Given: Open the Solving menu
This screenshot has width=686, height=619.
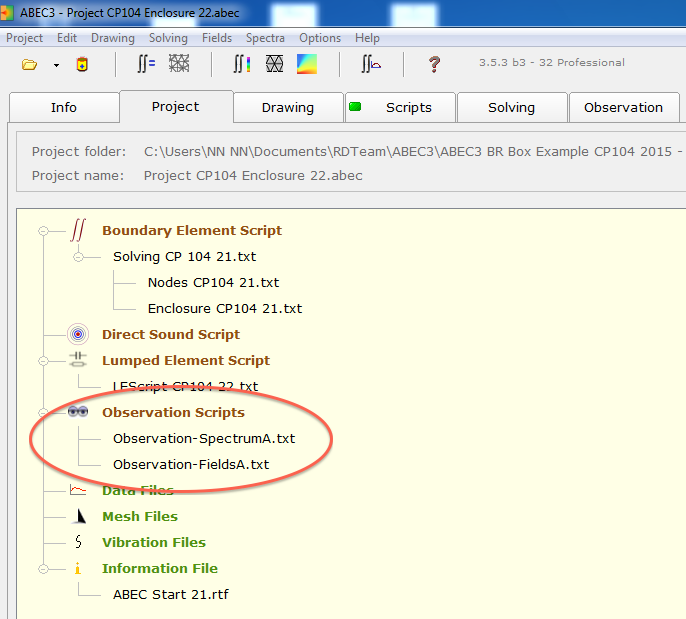Looking at the screenshot, I should 168,38.
